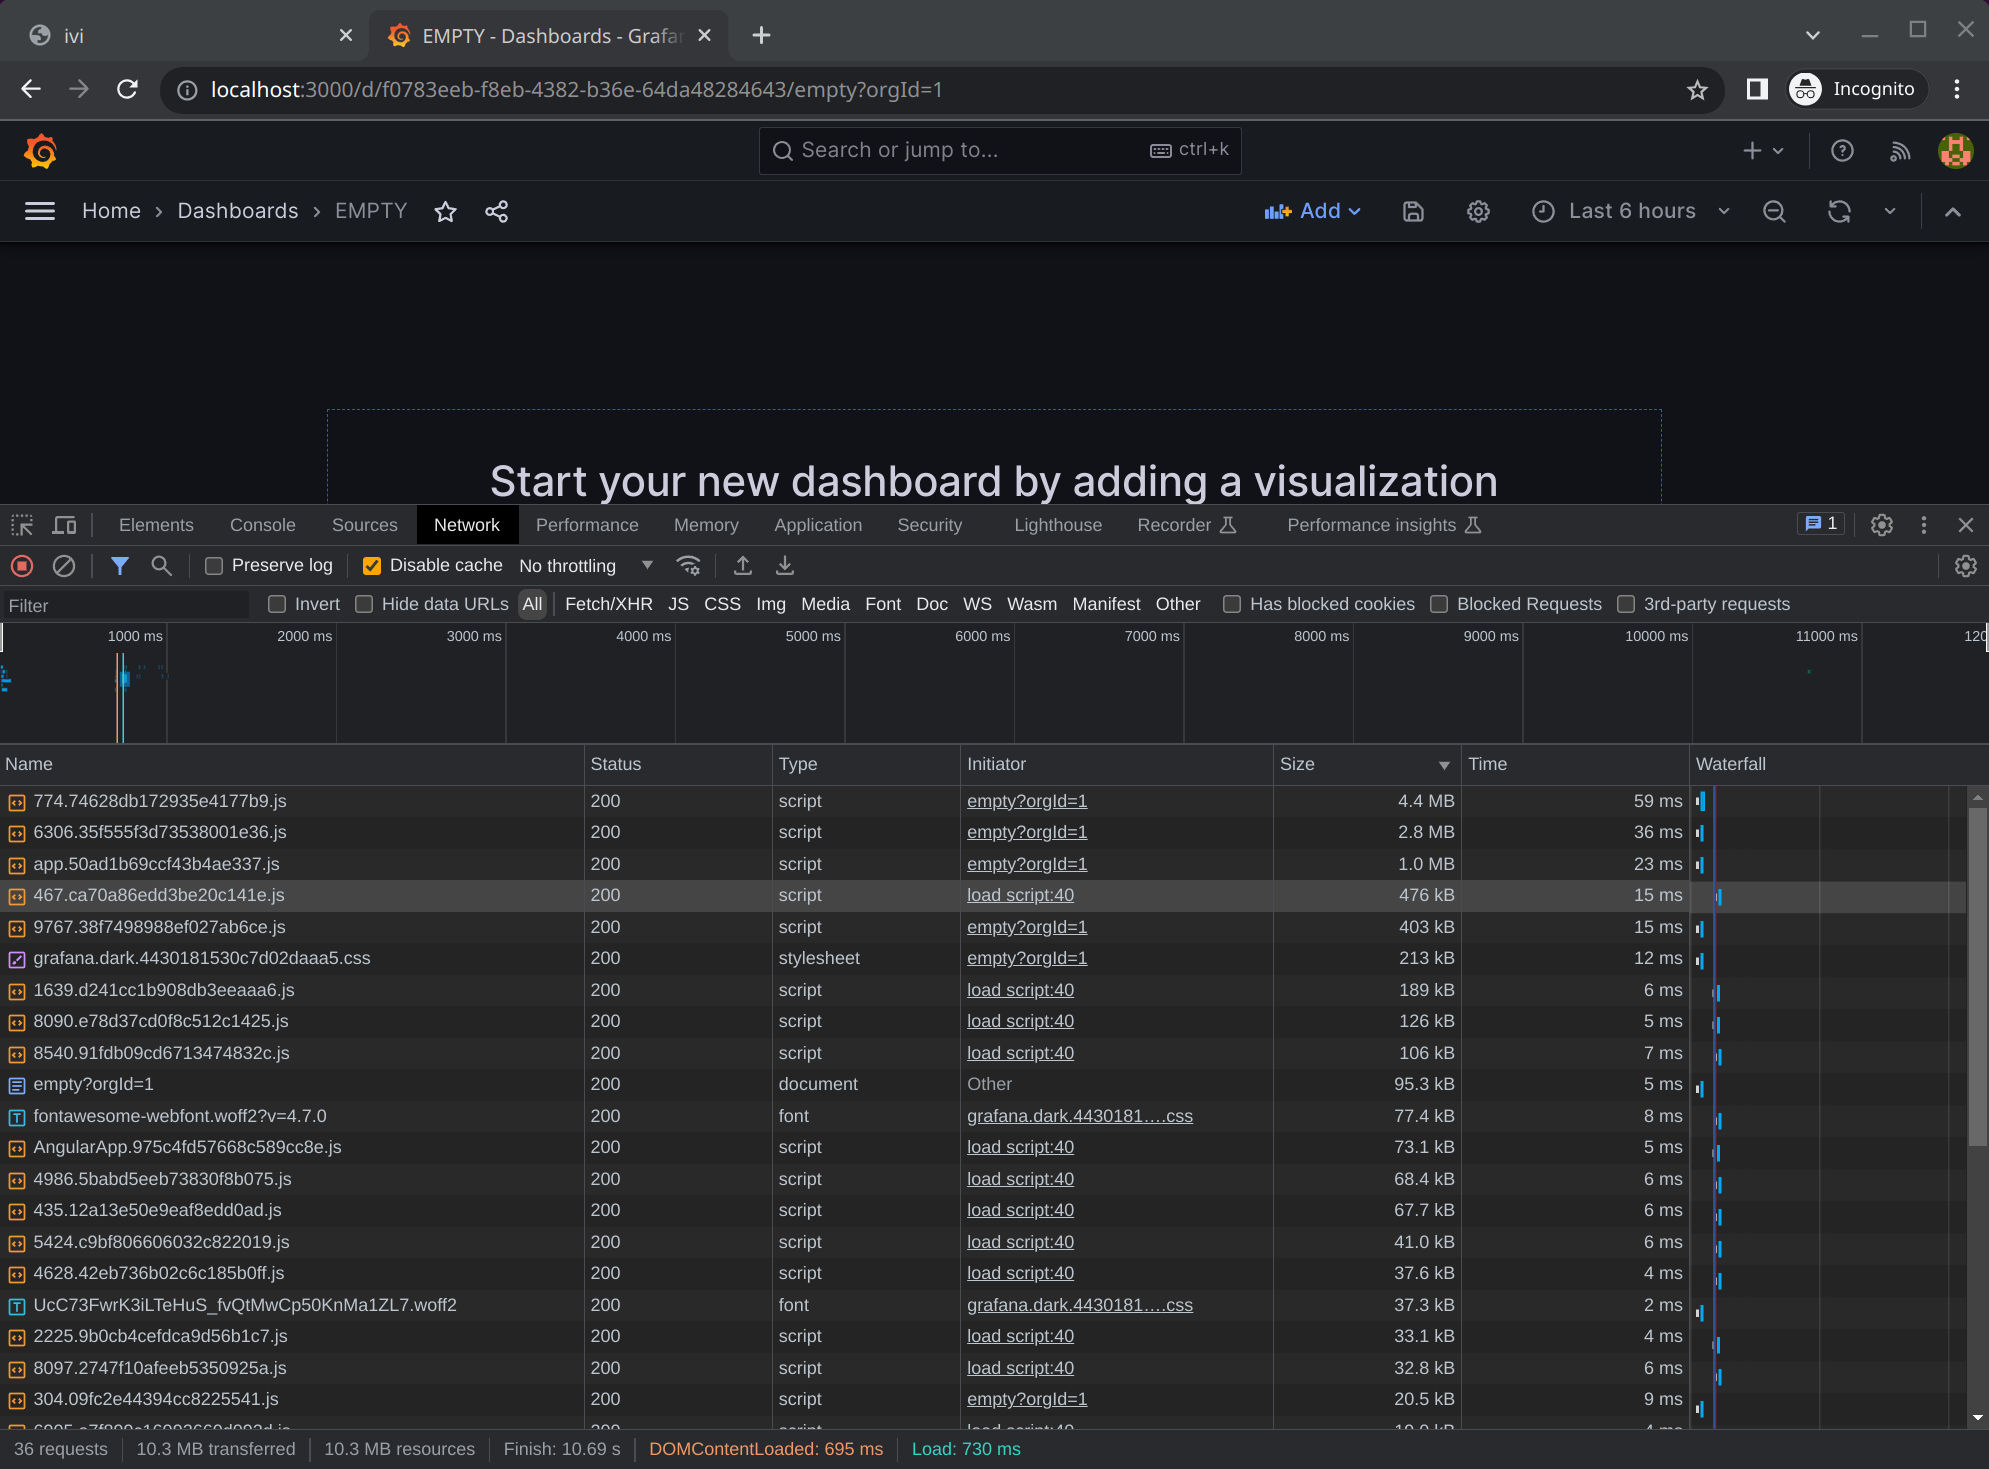Open Grafana help menu
The width and height of the screenshot is (1989, 1469).
point(1842,151)
